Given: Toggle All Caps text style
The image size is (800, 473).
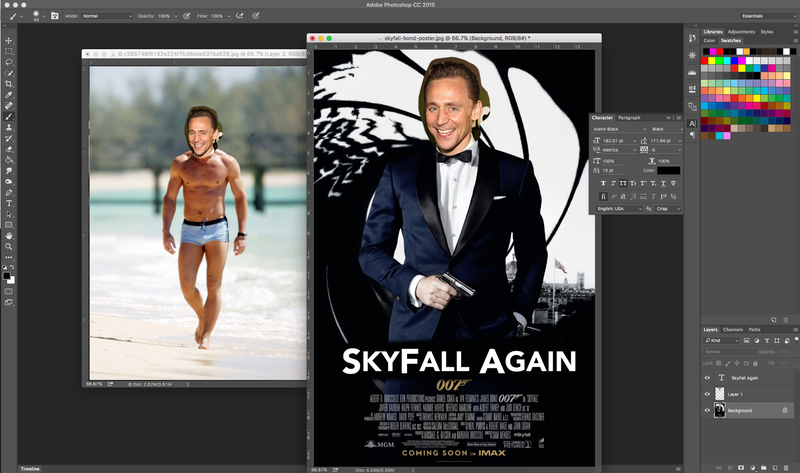Looking at the screenshot, I should [x=623, y=183].
